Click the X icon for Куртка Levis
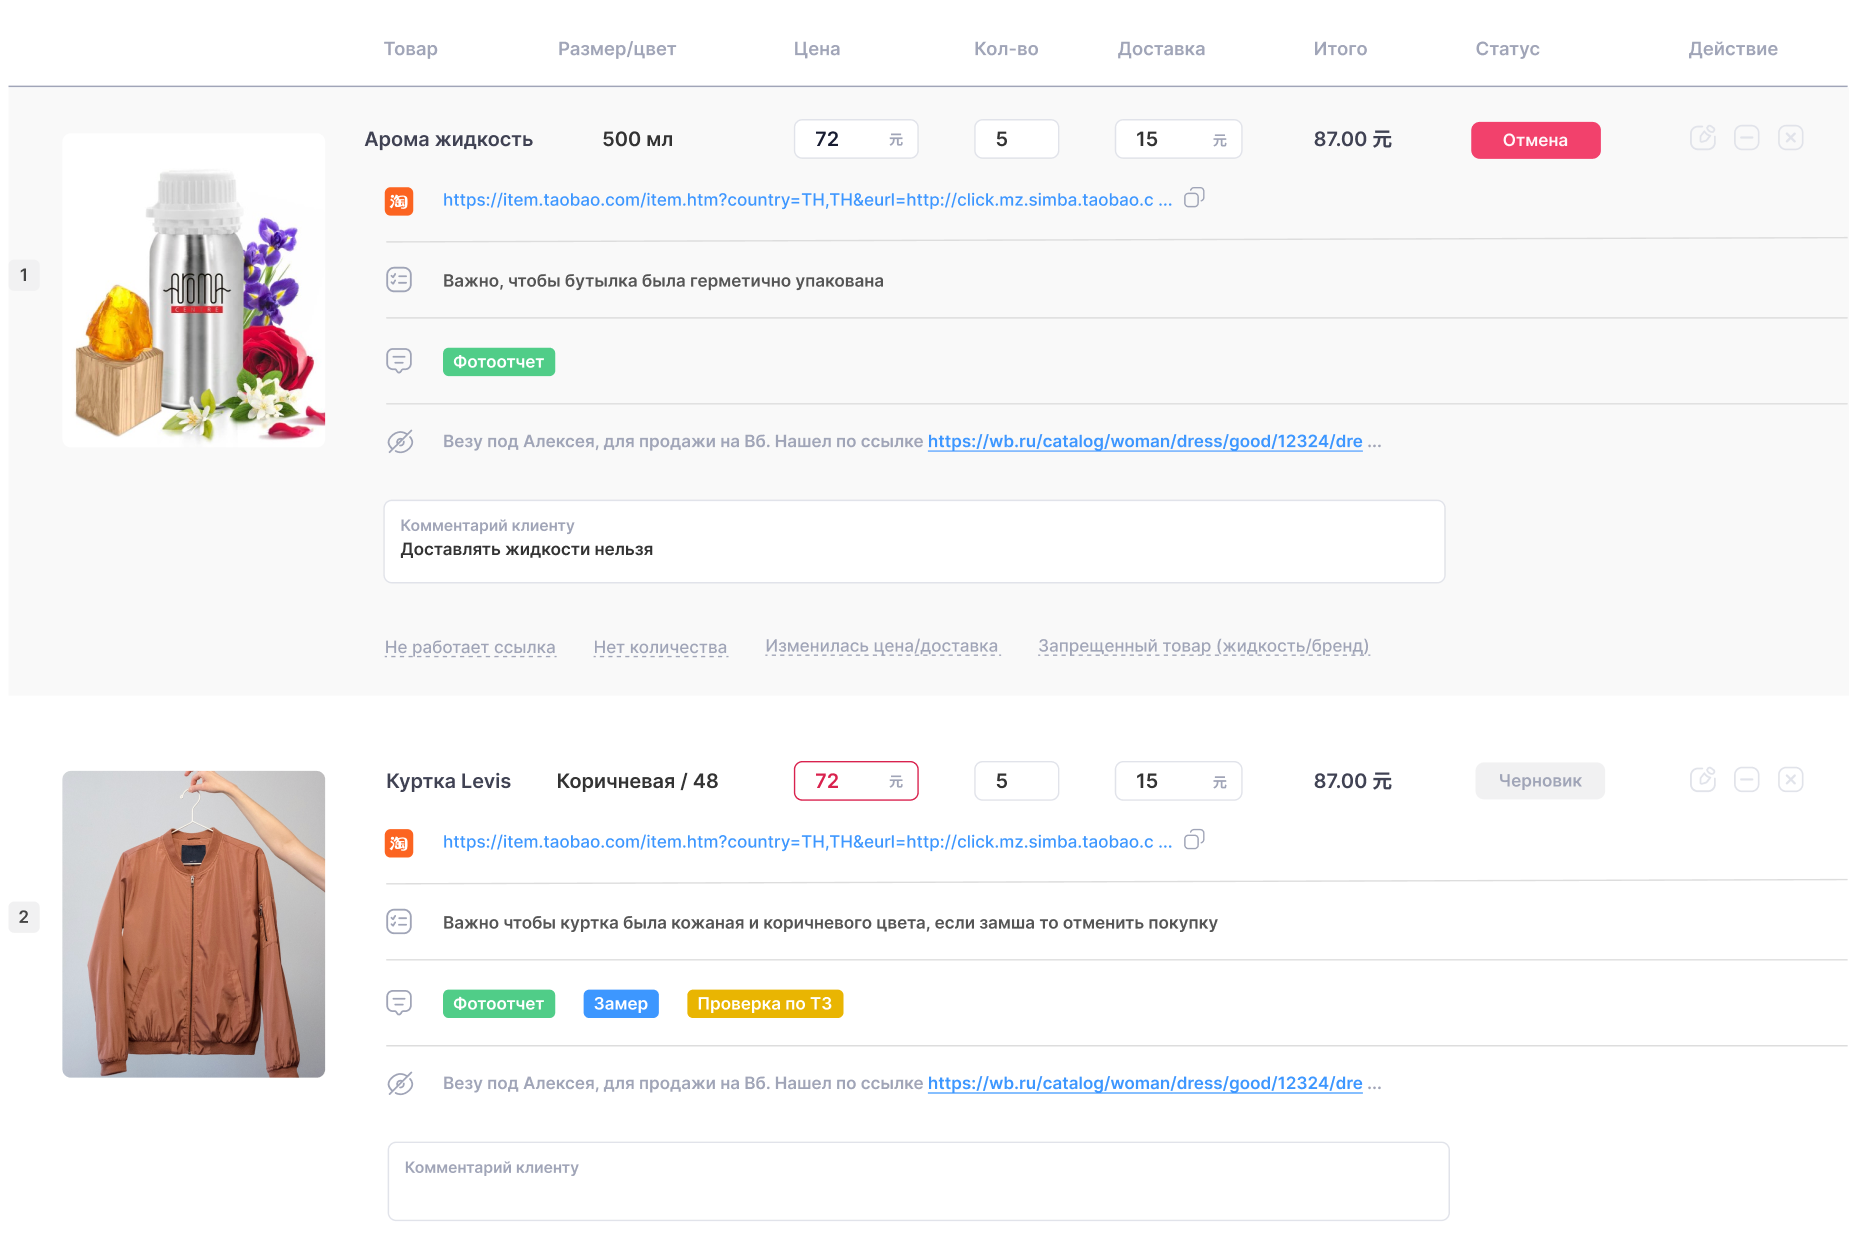This screenshot has width=1856, height=1250. click(x=1790, y=780)
